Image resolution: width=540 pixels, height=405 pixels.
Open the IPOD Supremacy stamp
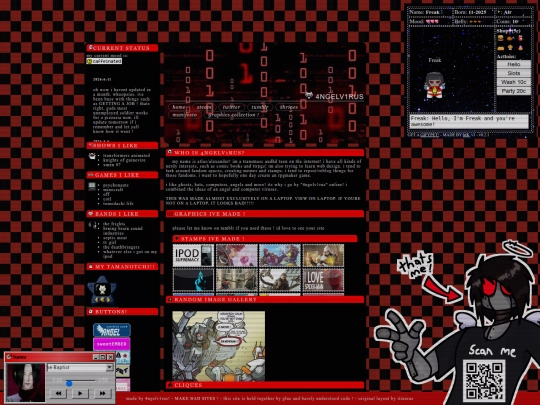tap(193, 256)
